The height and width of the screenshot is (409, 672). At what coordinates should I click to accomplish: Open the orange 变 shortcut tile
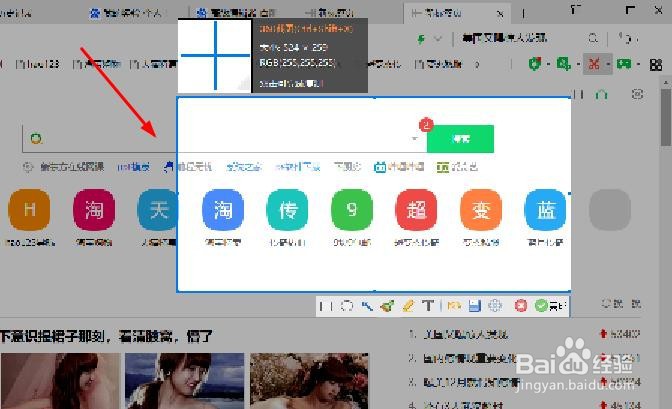(x=481, y=210)
